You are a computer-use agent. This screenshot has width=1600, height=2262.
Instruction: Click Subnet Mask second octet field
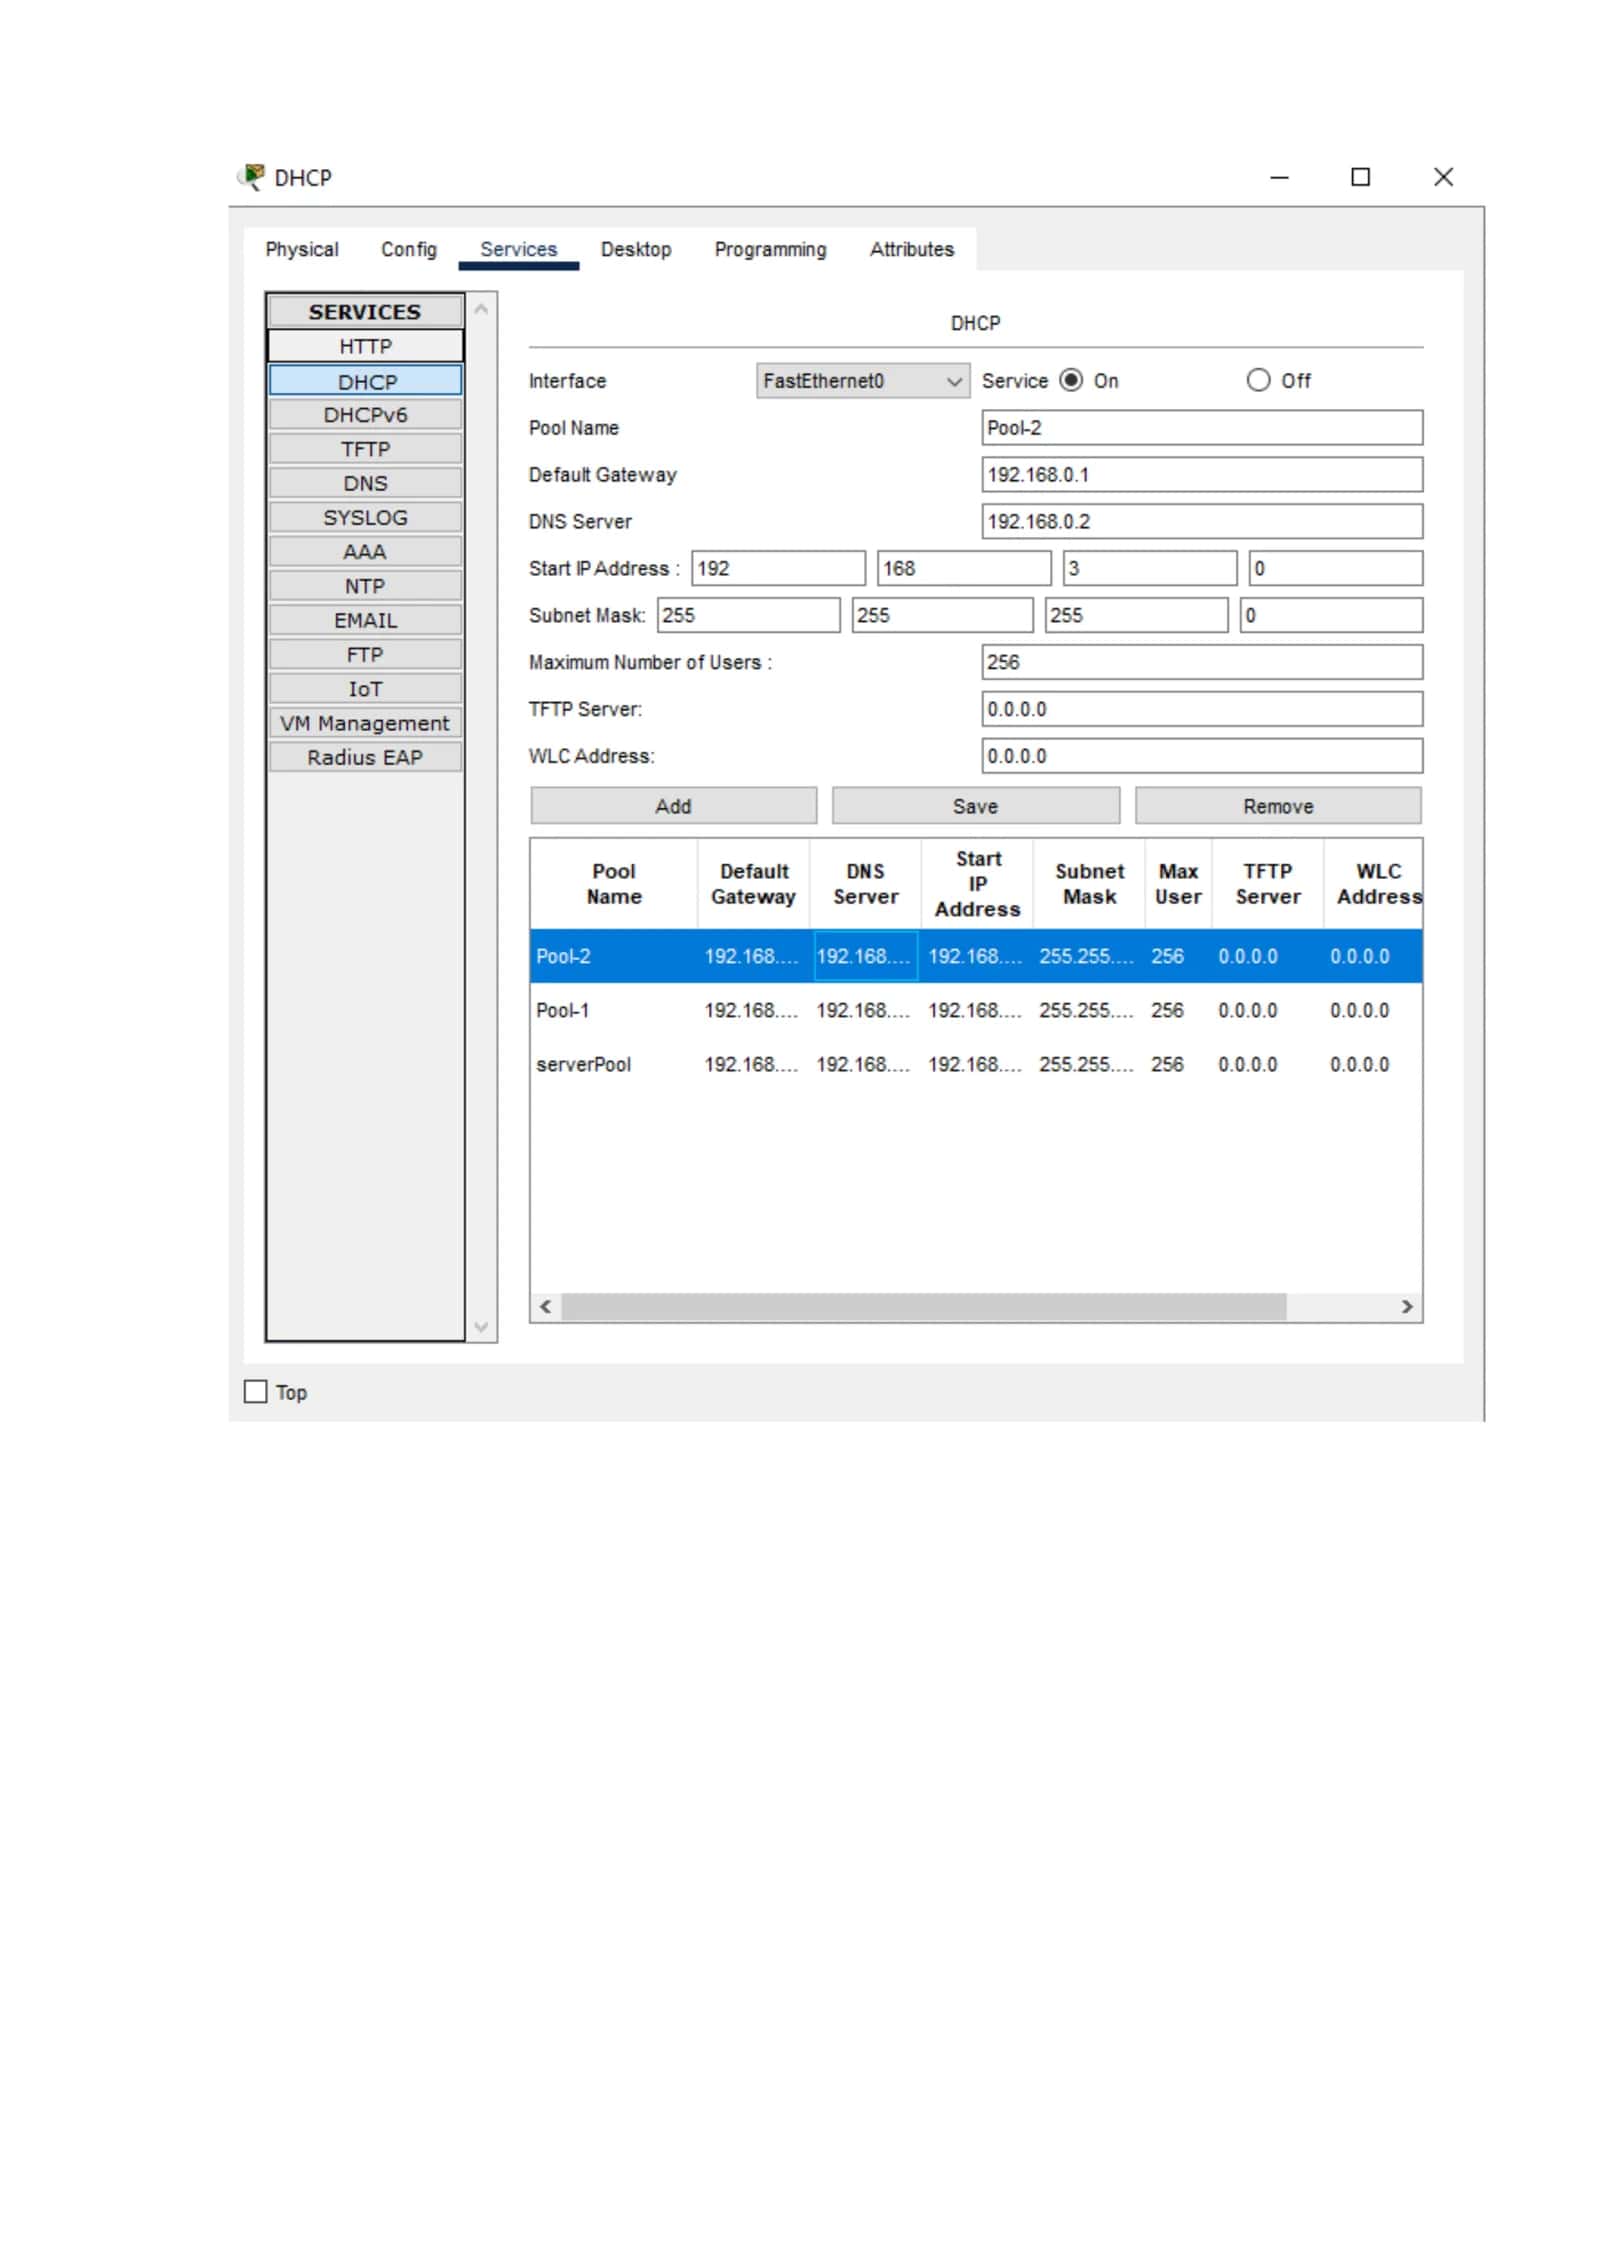(x=942, y=615)
